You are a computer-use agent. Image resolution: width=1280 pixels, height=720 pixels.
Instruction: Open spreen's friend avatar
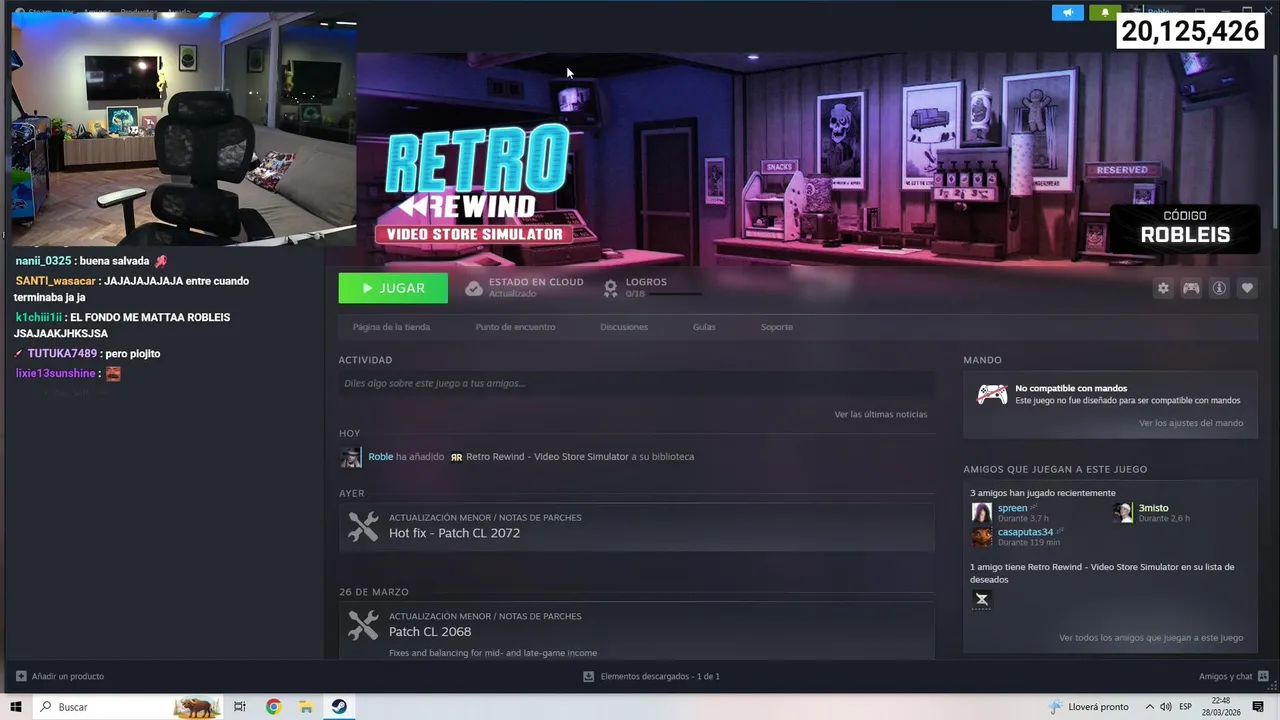(x=982, y=513)
